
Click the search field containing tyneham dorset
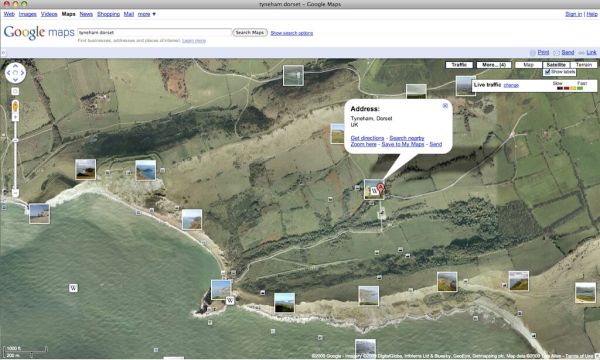pyautogui.click(x=154, y=33)
